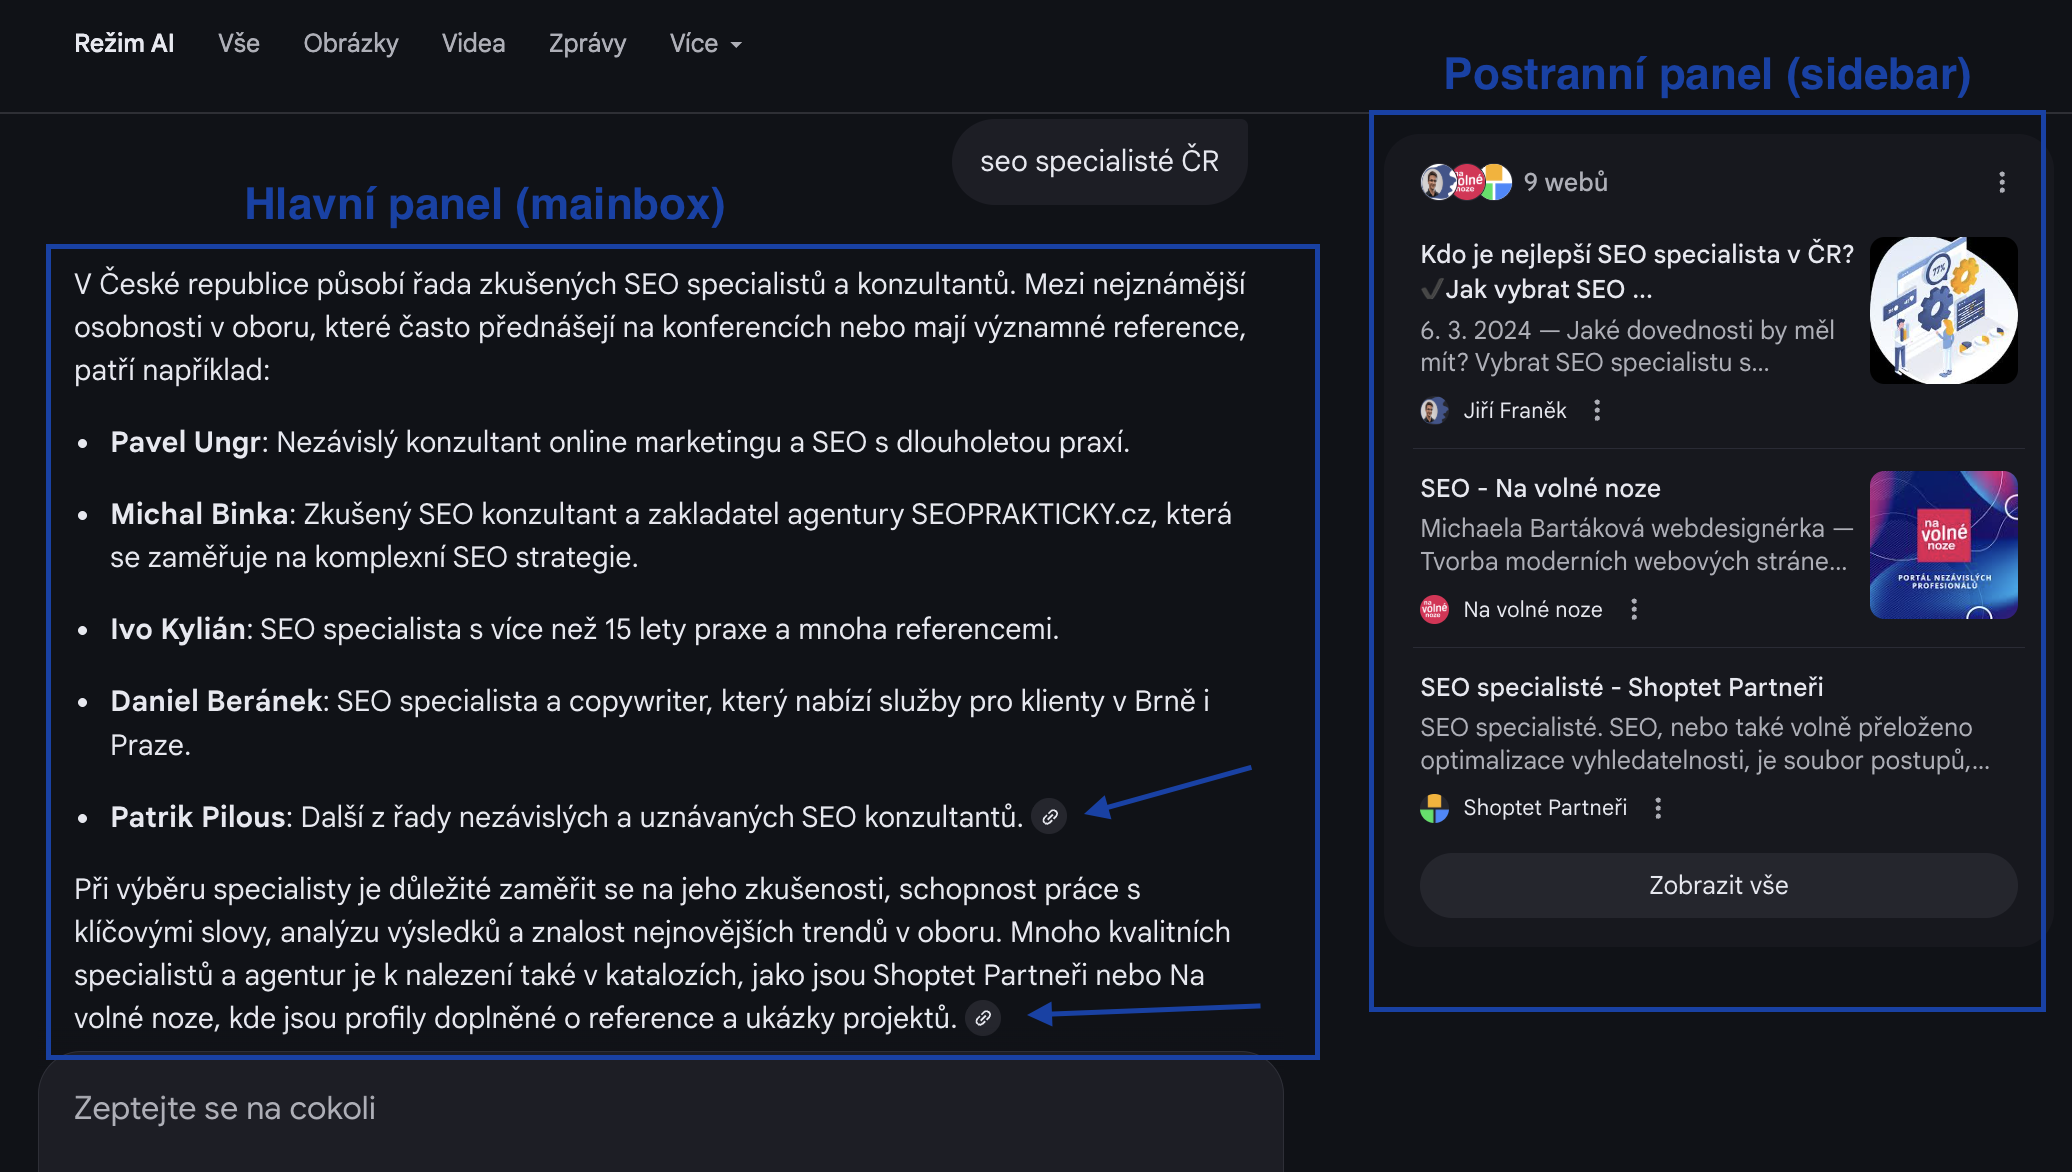Open options menu beside Jiří Franěk
Viewport: 2072px width, 1172px height.
click(1597, 410)
